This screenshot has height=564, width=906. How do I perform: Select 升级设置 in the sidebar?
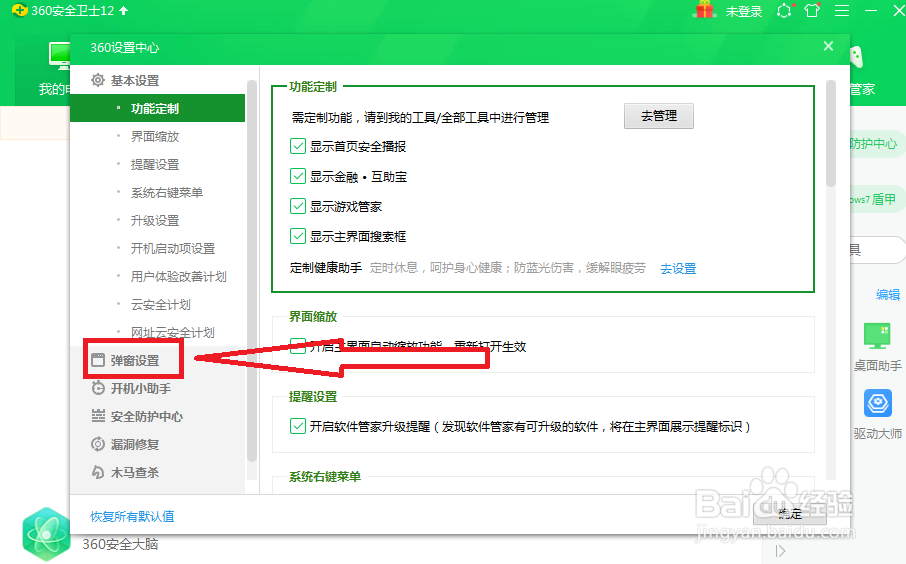click(157, 221)
